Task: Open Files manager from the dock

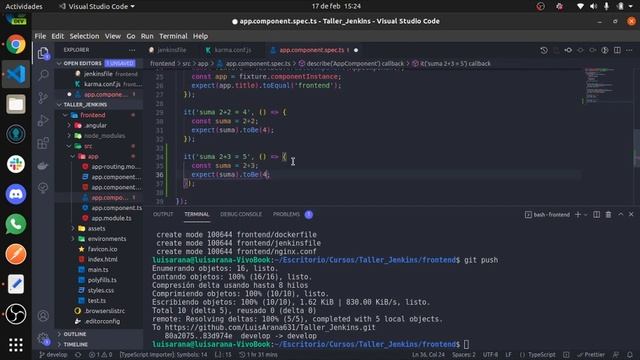Action: (x=16, y=104)
